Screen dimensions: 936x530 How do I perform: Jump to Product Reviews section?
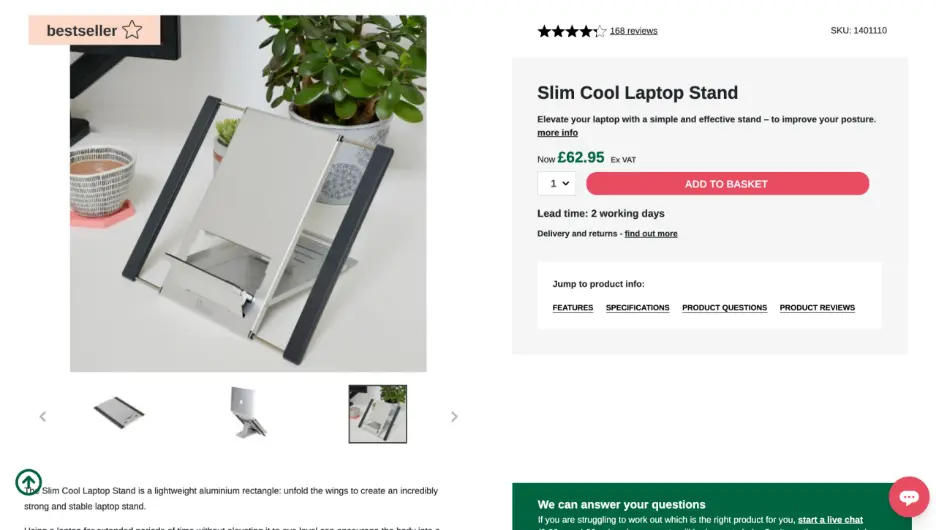(x=817, y=308)
